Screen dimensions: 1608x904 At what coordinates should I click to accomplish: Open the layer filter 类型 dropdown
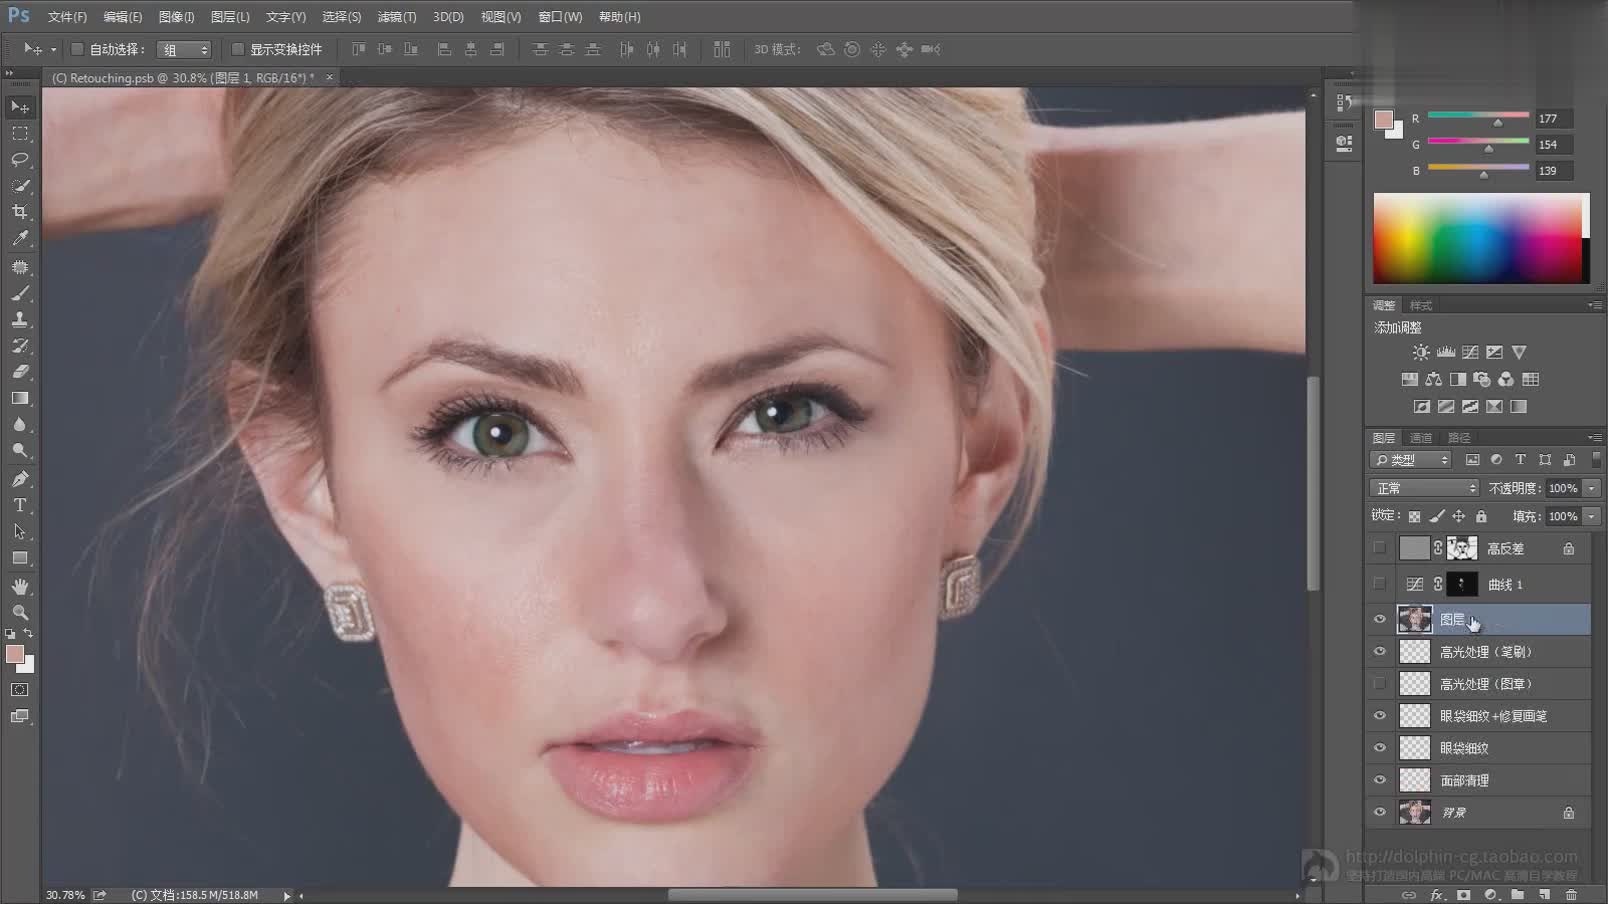point(1411,460)
